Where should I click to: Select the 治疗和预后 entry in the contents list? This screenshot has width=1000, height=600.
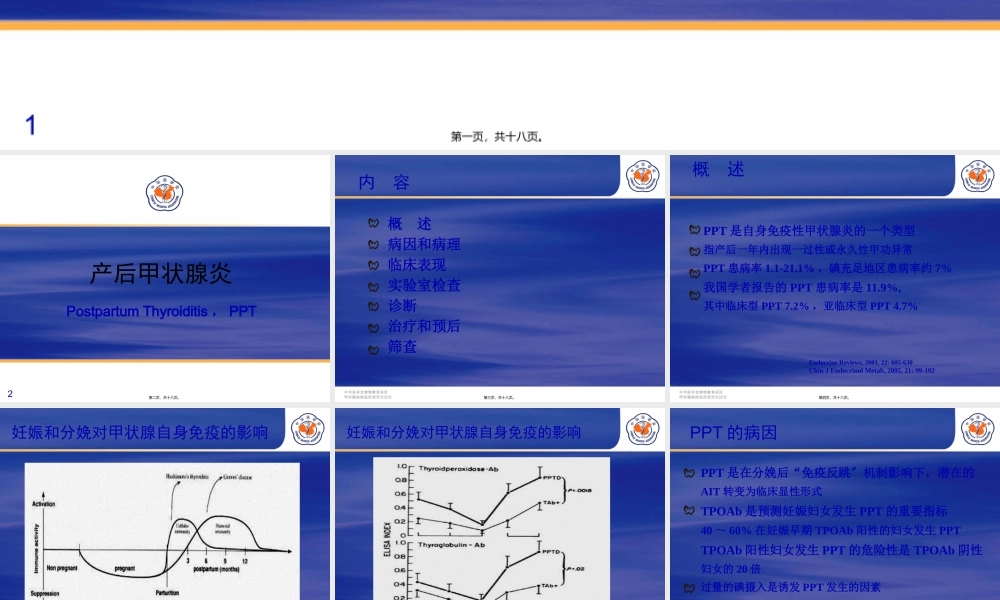click(424, 326)
